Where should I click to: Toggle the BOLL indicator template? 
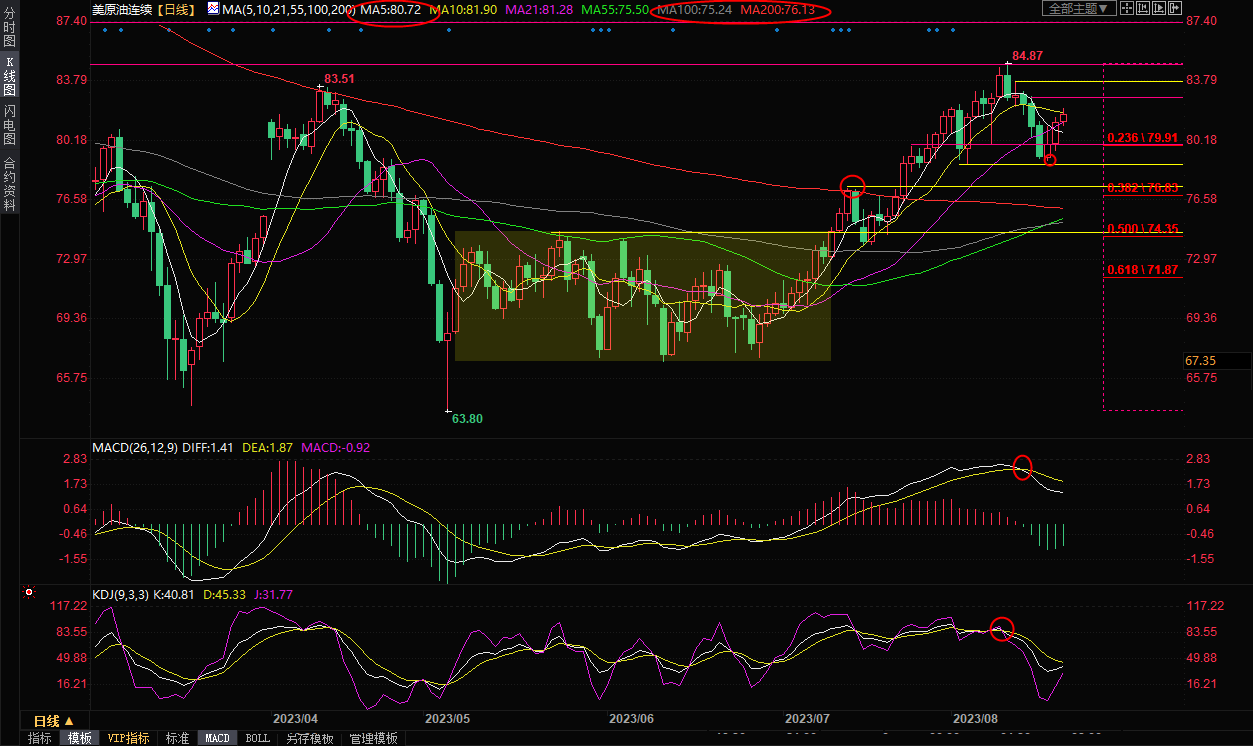(257, 738)
